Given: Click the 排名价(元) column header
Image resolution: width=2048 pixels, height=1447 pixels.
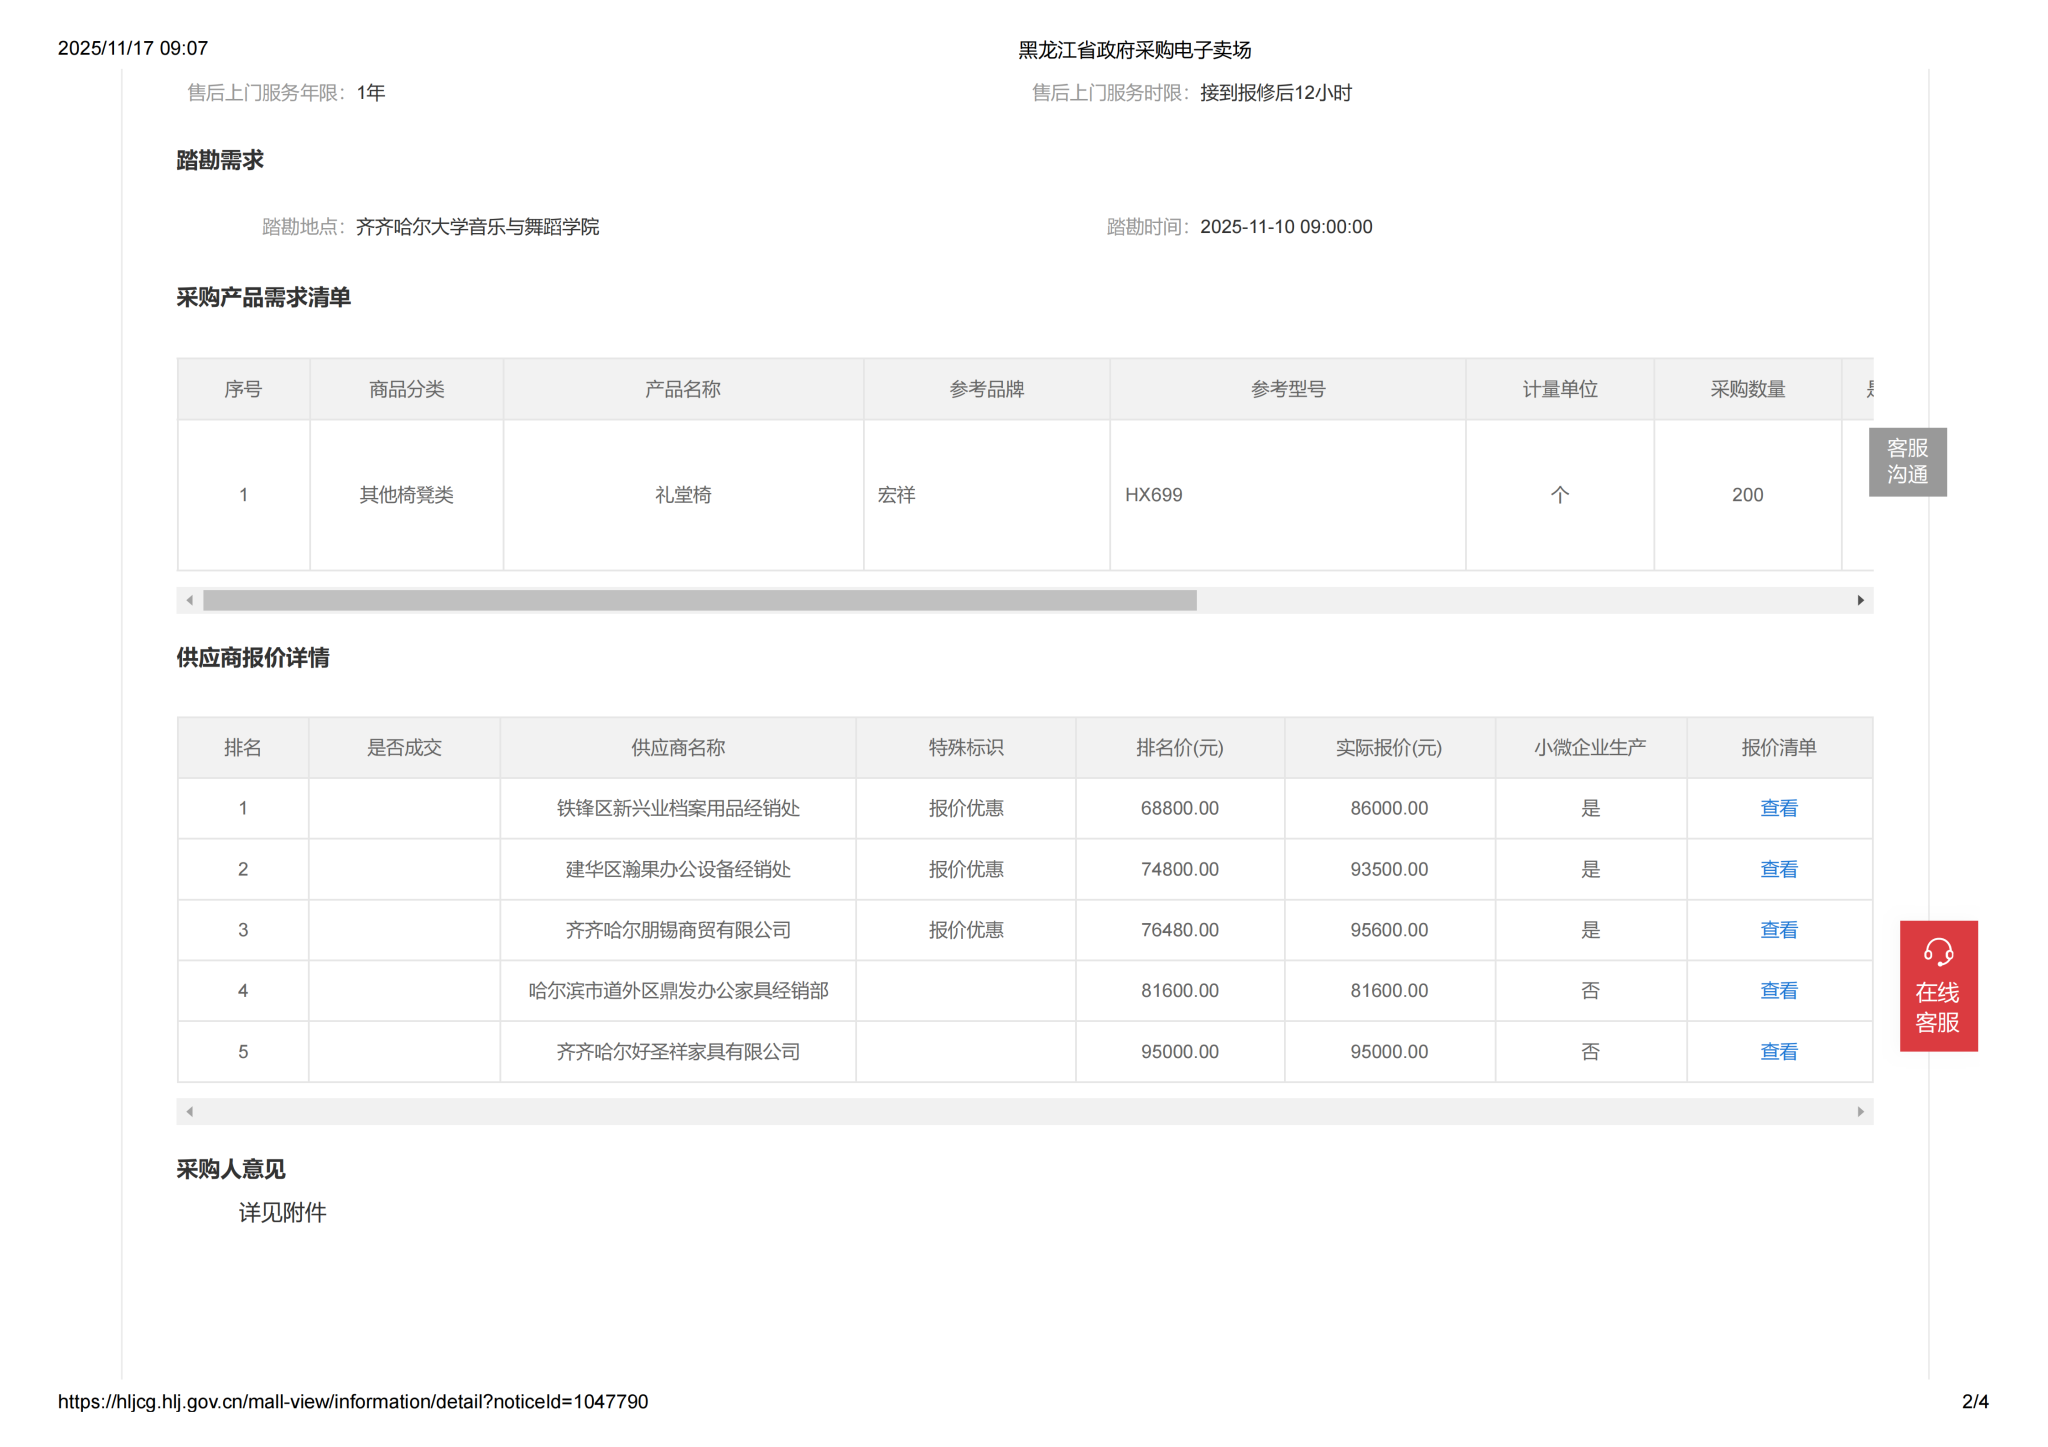Looking at the screenshot, I should (1179, 747).
